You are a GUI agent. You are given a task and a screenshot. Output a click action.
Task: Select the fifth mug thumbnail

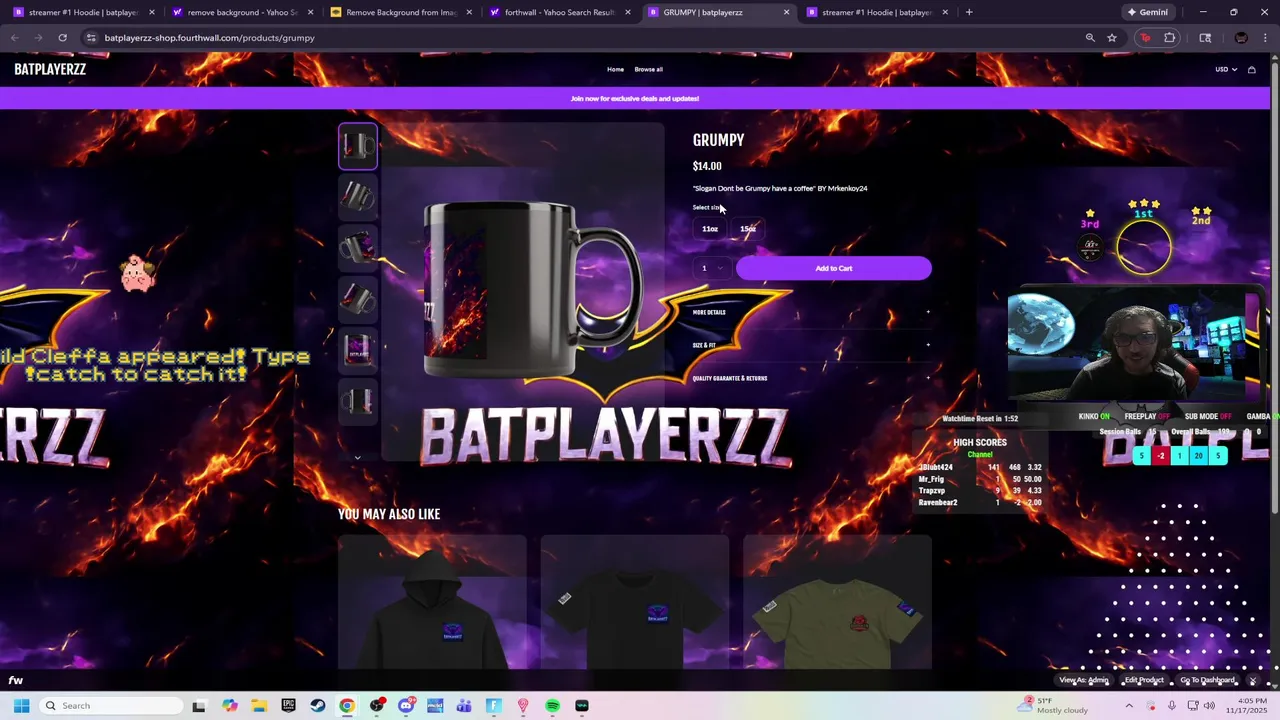tap(358, 349)
